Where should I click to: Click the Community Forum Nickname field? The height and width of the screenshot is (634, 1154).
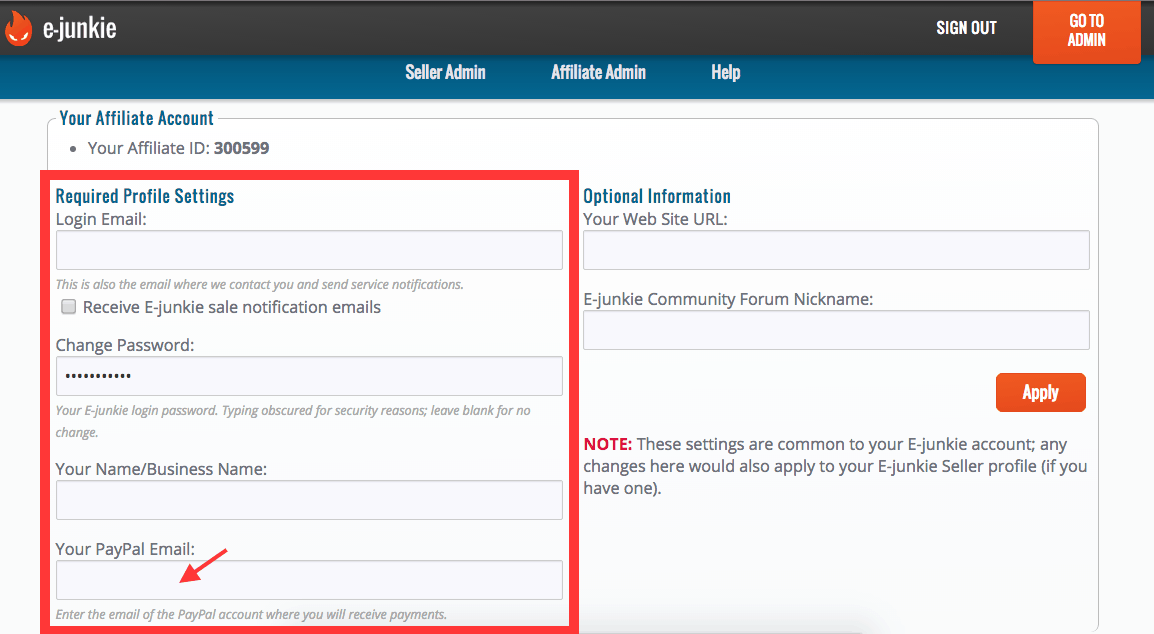836,330
